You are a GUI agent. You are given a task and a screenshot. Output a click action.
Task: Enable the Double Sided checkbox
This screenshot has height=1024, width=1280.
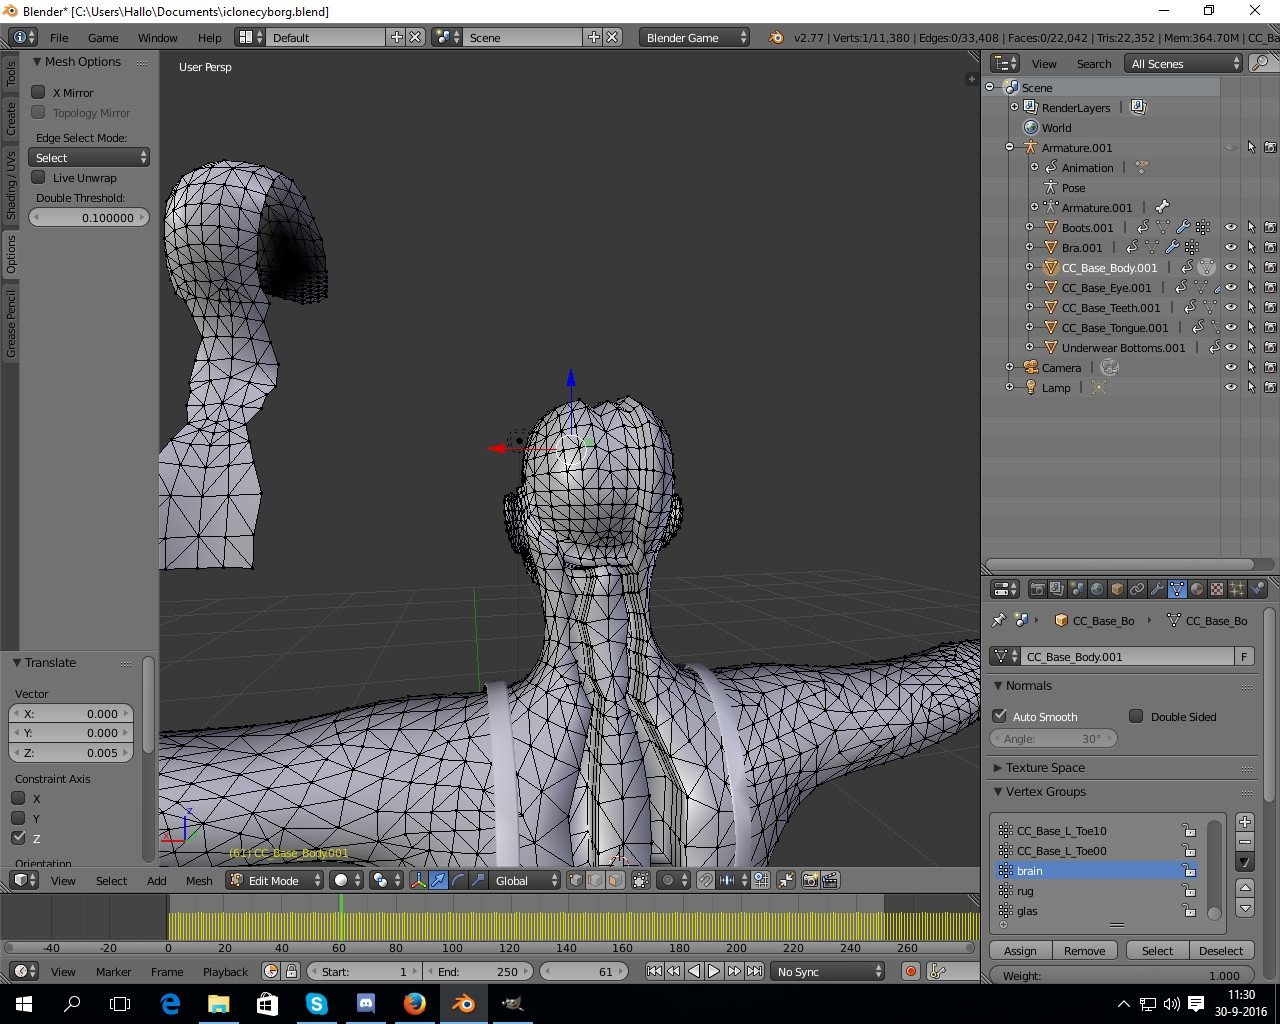pyautogui.click(x=1136, y=716)
